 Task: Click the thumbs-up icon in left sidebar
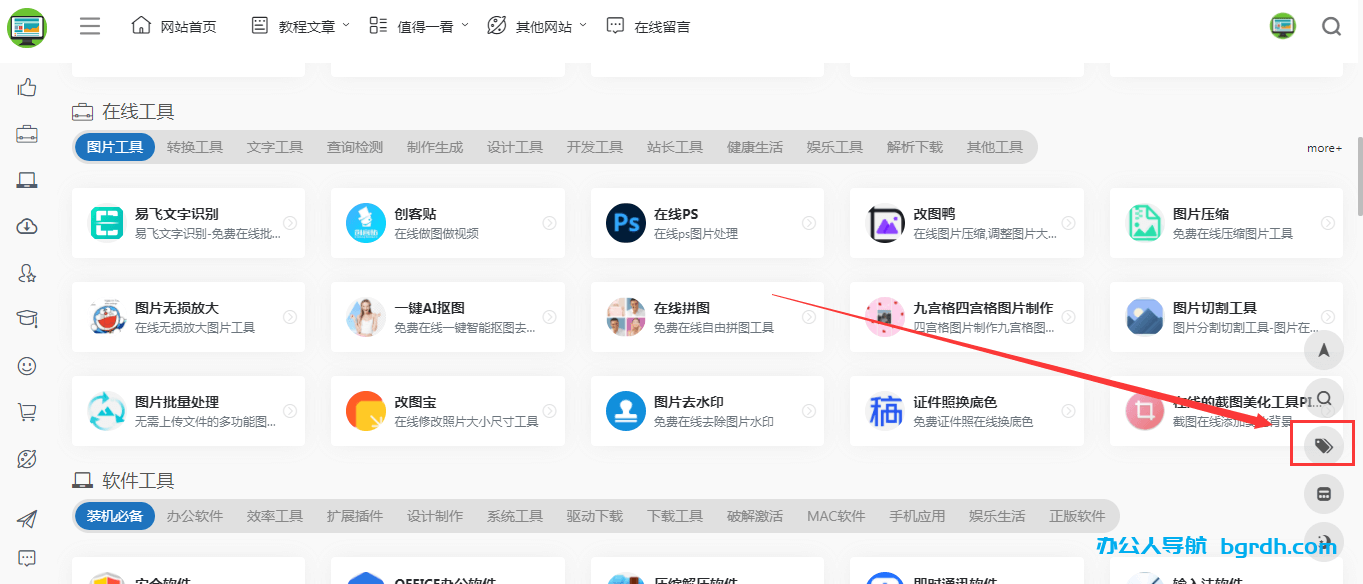point(27,88)
